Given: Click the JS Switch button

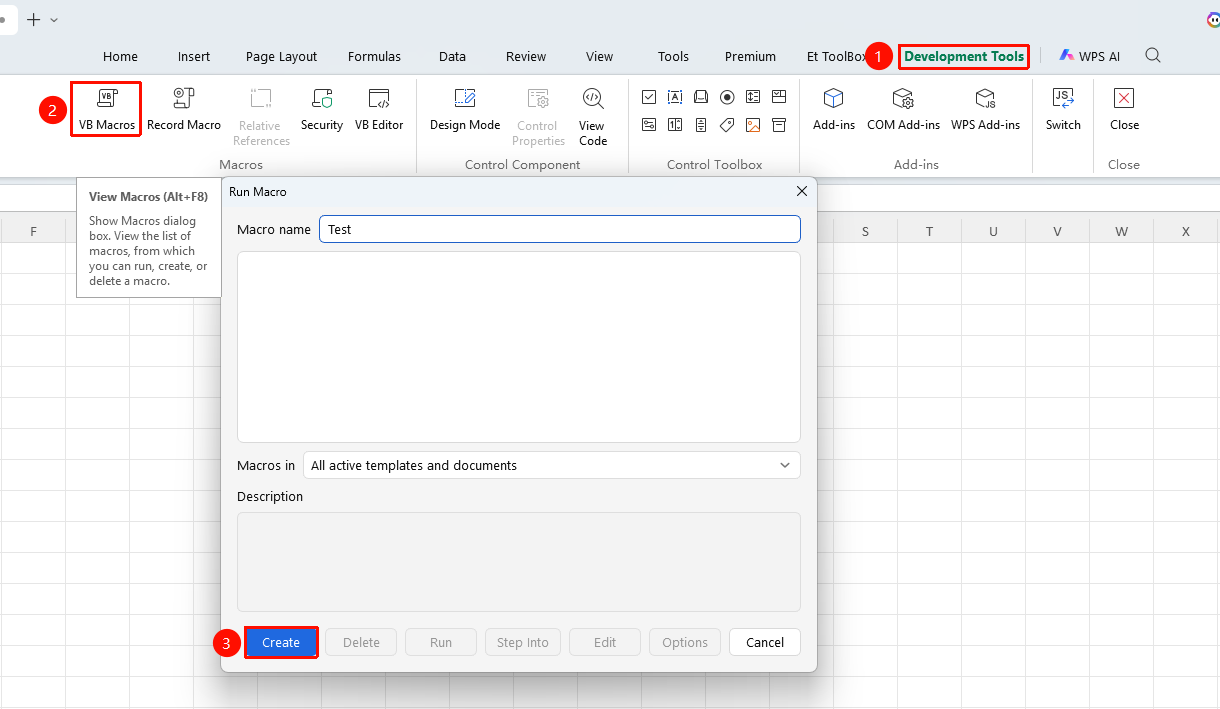Looking at the screenshot, I should pos(1063,109).
